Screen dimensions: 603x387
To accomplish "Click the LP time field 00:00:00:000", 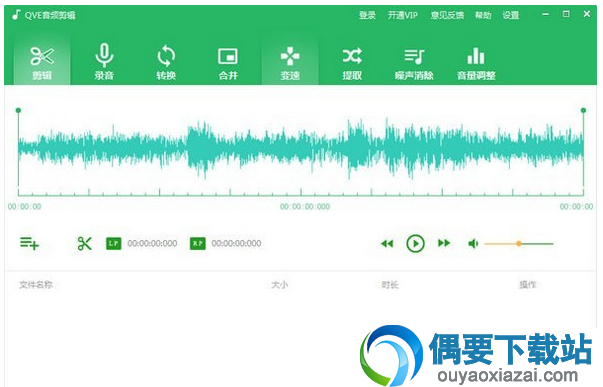I will pos(152,243).
